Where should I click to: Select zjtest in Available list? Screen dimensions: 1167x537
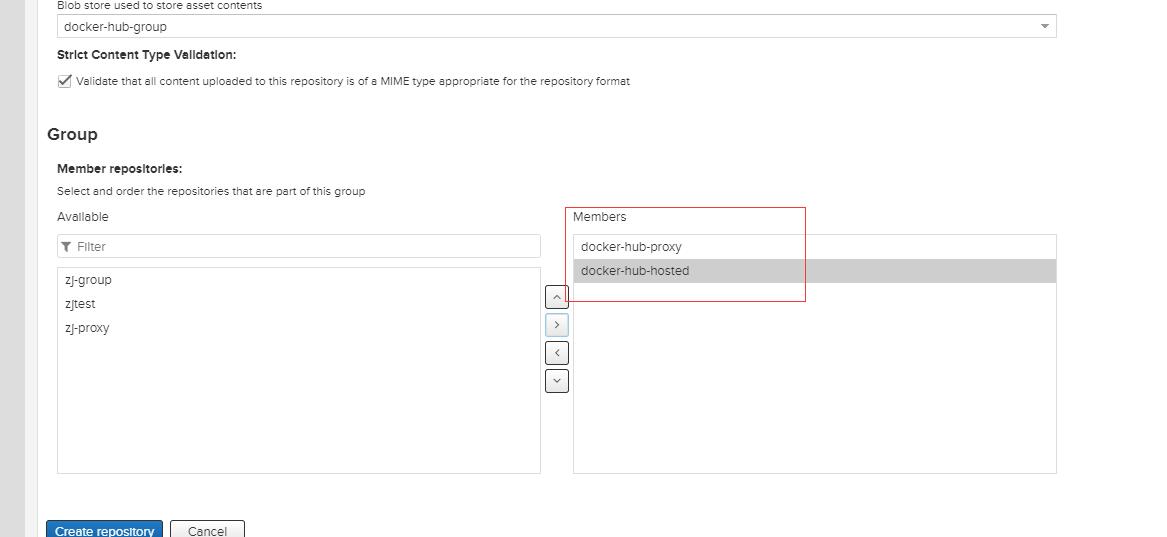(x=298, y=303)
